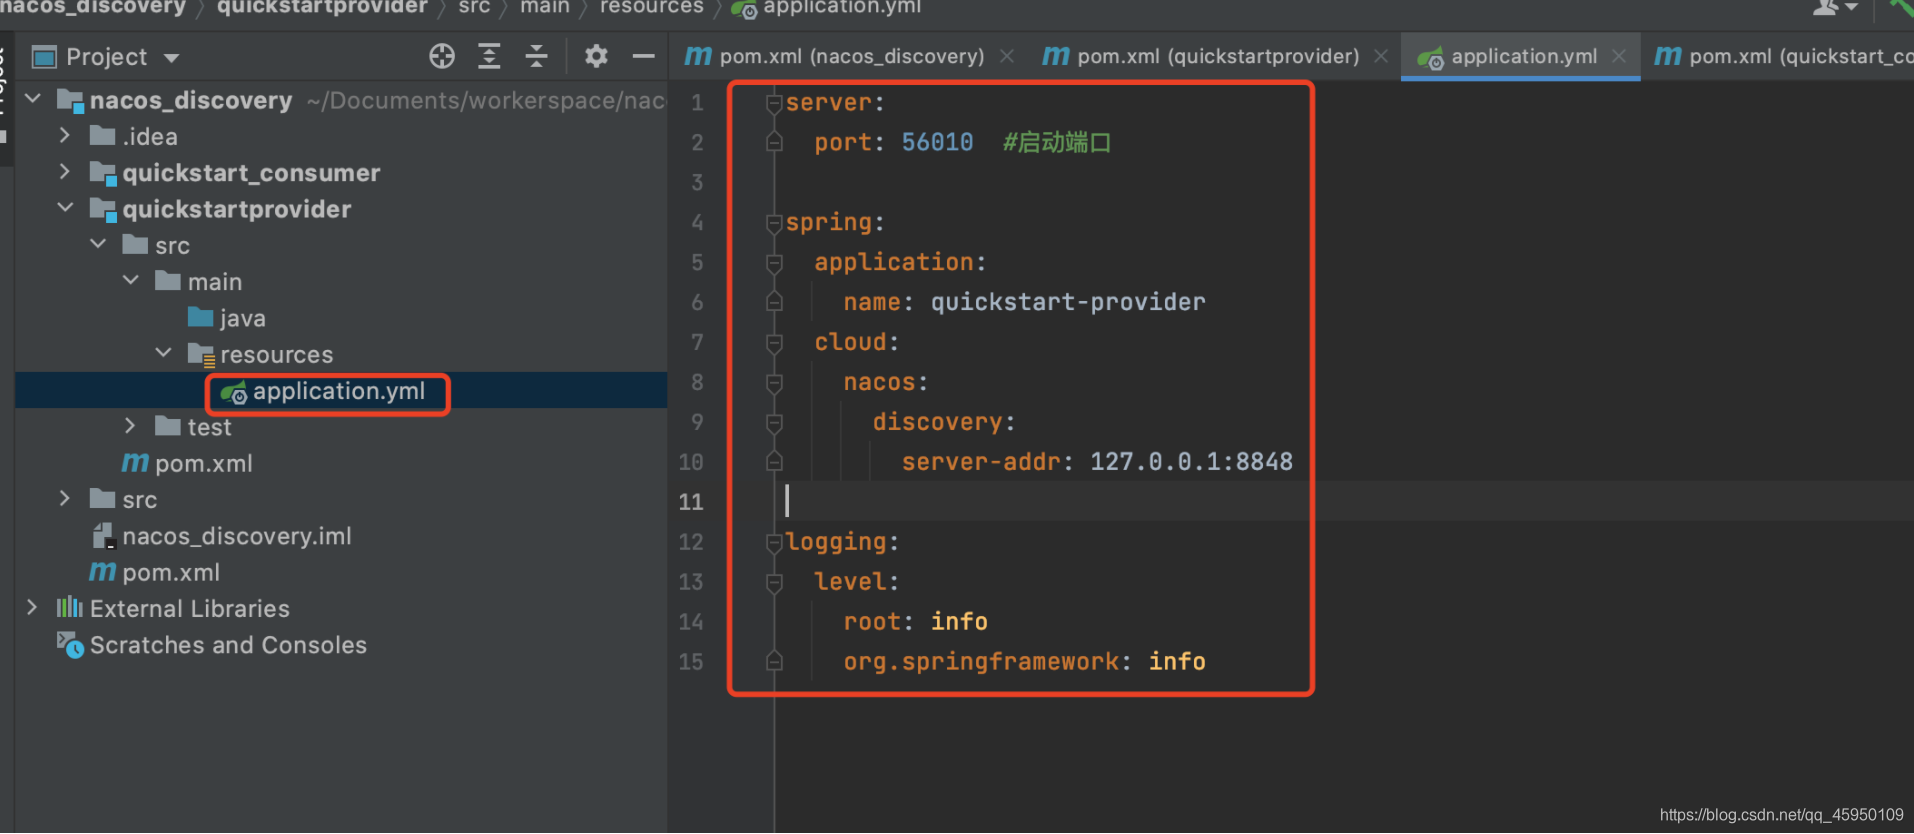This screenshot has height=834, width=1914.
Task: Hide the Project panel with minus icon
Action: (644, 56)
